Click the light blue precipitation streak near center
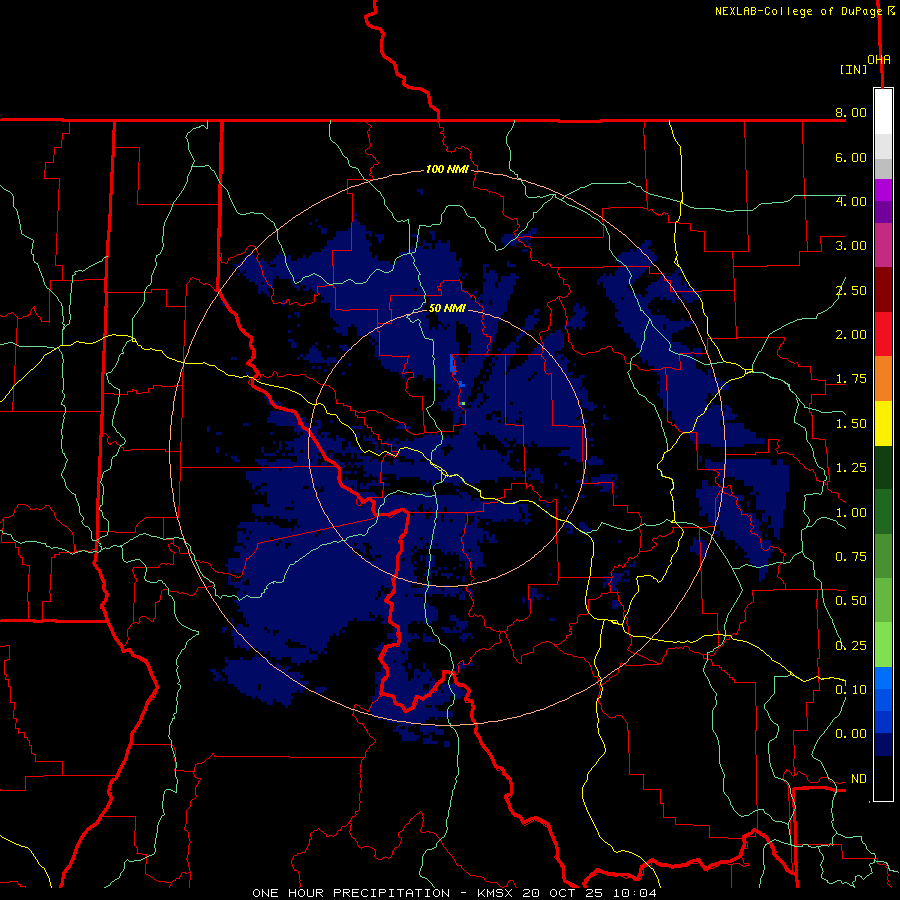The image size is (900, 900). pos(453,365)
